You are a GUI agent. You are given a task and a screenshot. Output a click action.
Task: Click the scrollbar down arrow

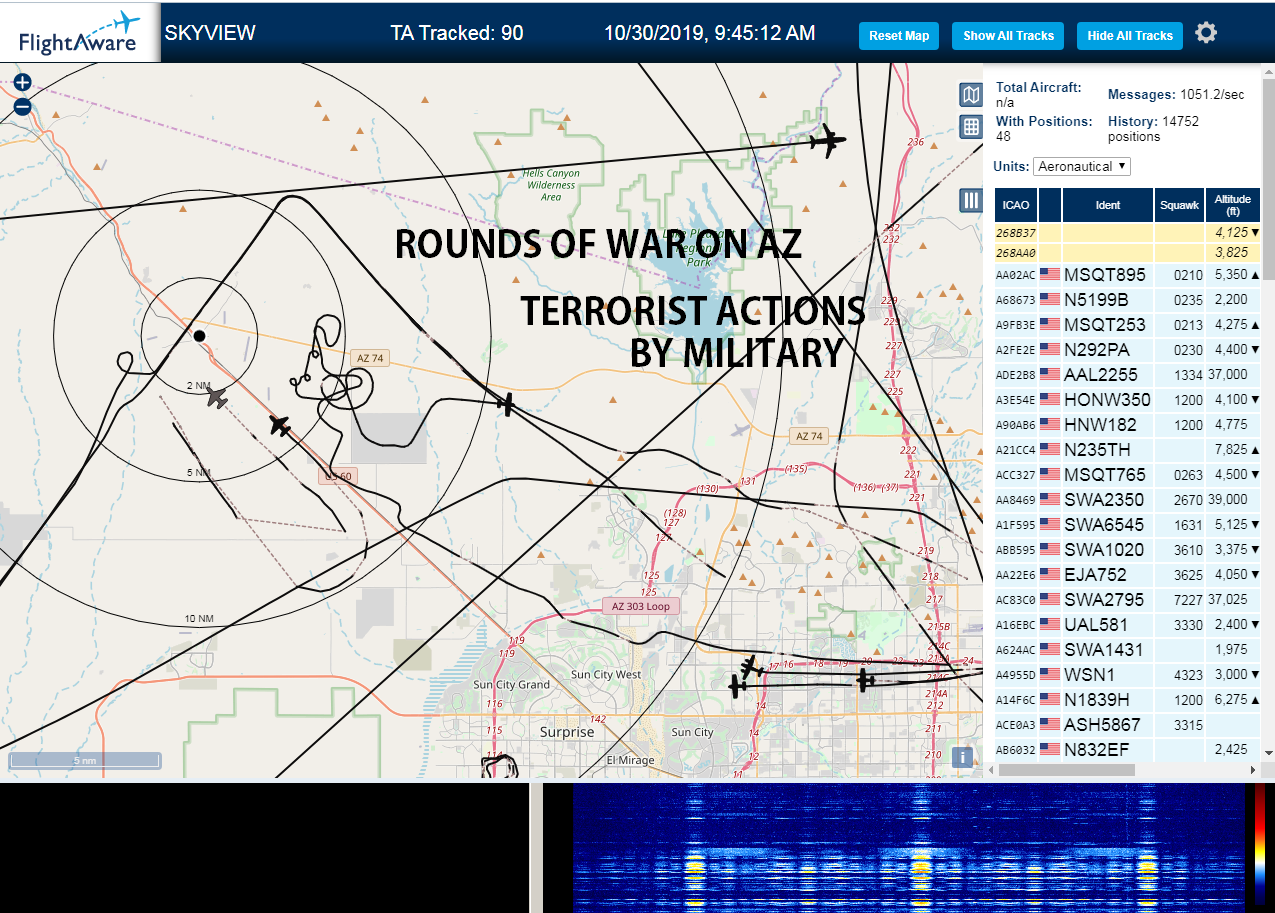click(1268, 753)
